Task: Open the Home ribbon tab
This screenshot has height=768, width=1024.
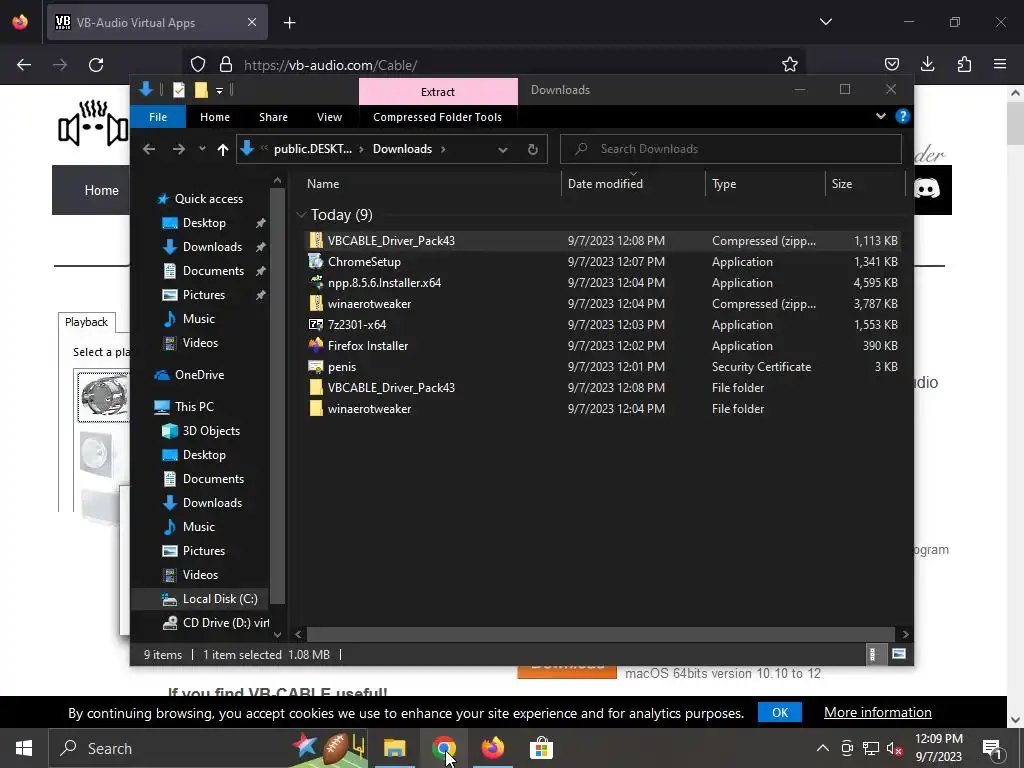Action: tap(215, 117)
